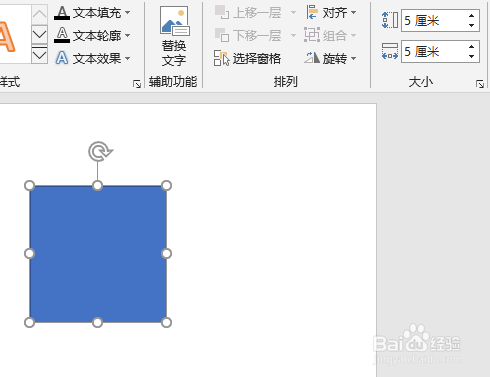Open the 文本轮廓 text outline dropdown
The width and height of the screenshot is (490, 377).
[92, 35]
